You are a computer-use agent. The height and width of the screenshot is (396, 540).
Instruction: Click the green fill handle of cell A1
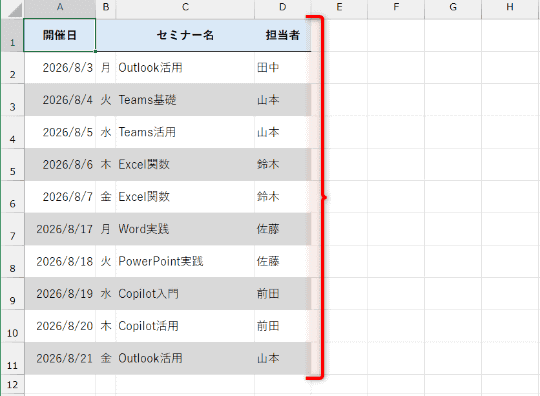click(x=95, y=51)
